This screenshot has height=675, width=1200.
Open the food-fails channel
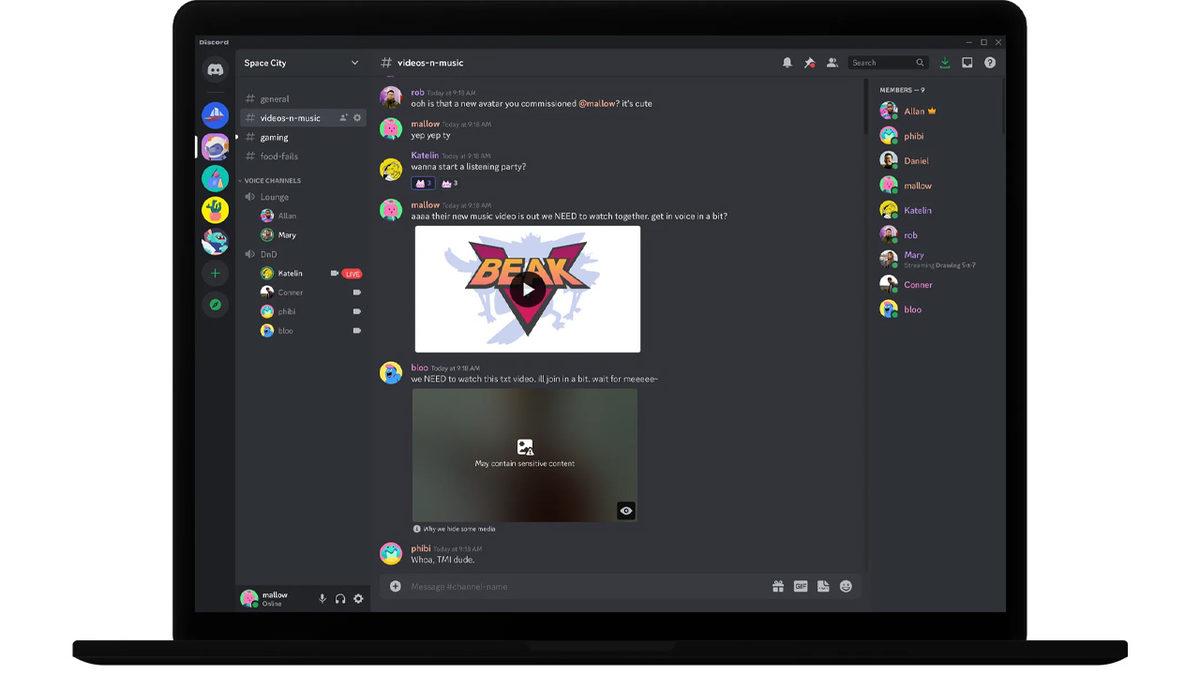[x=280, y=156]
